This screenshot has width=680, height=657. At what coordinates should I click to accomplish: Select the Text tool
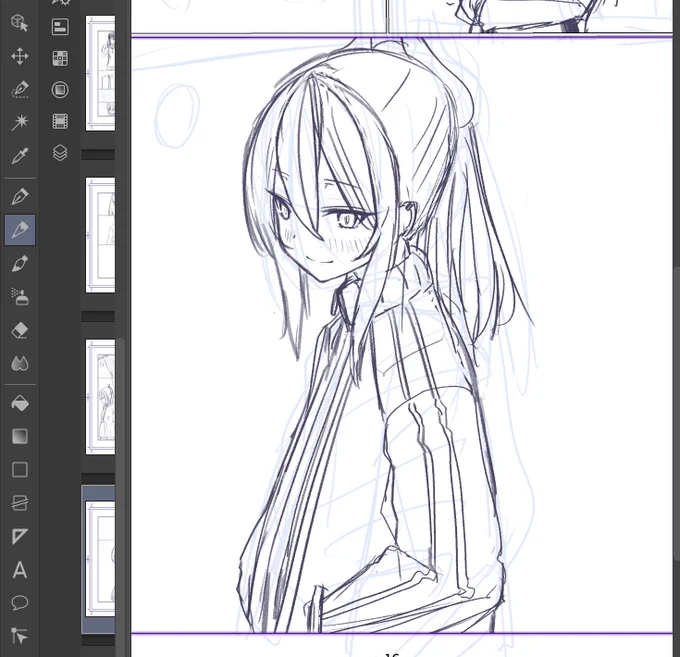tap(20, 569)
